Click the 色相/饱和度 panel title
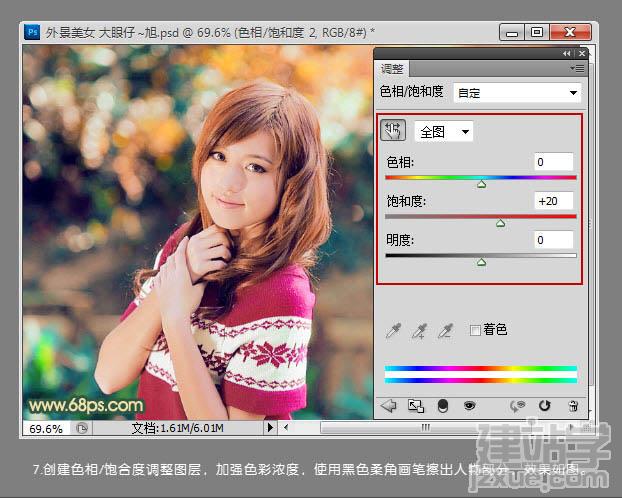This screenshot has height=498, width=622. pos(411,91)
